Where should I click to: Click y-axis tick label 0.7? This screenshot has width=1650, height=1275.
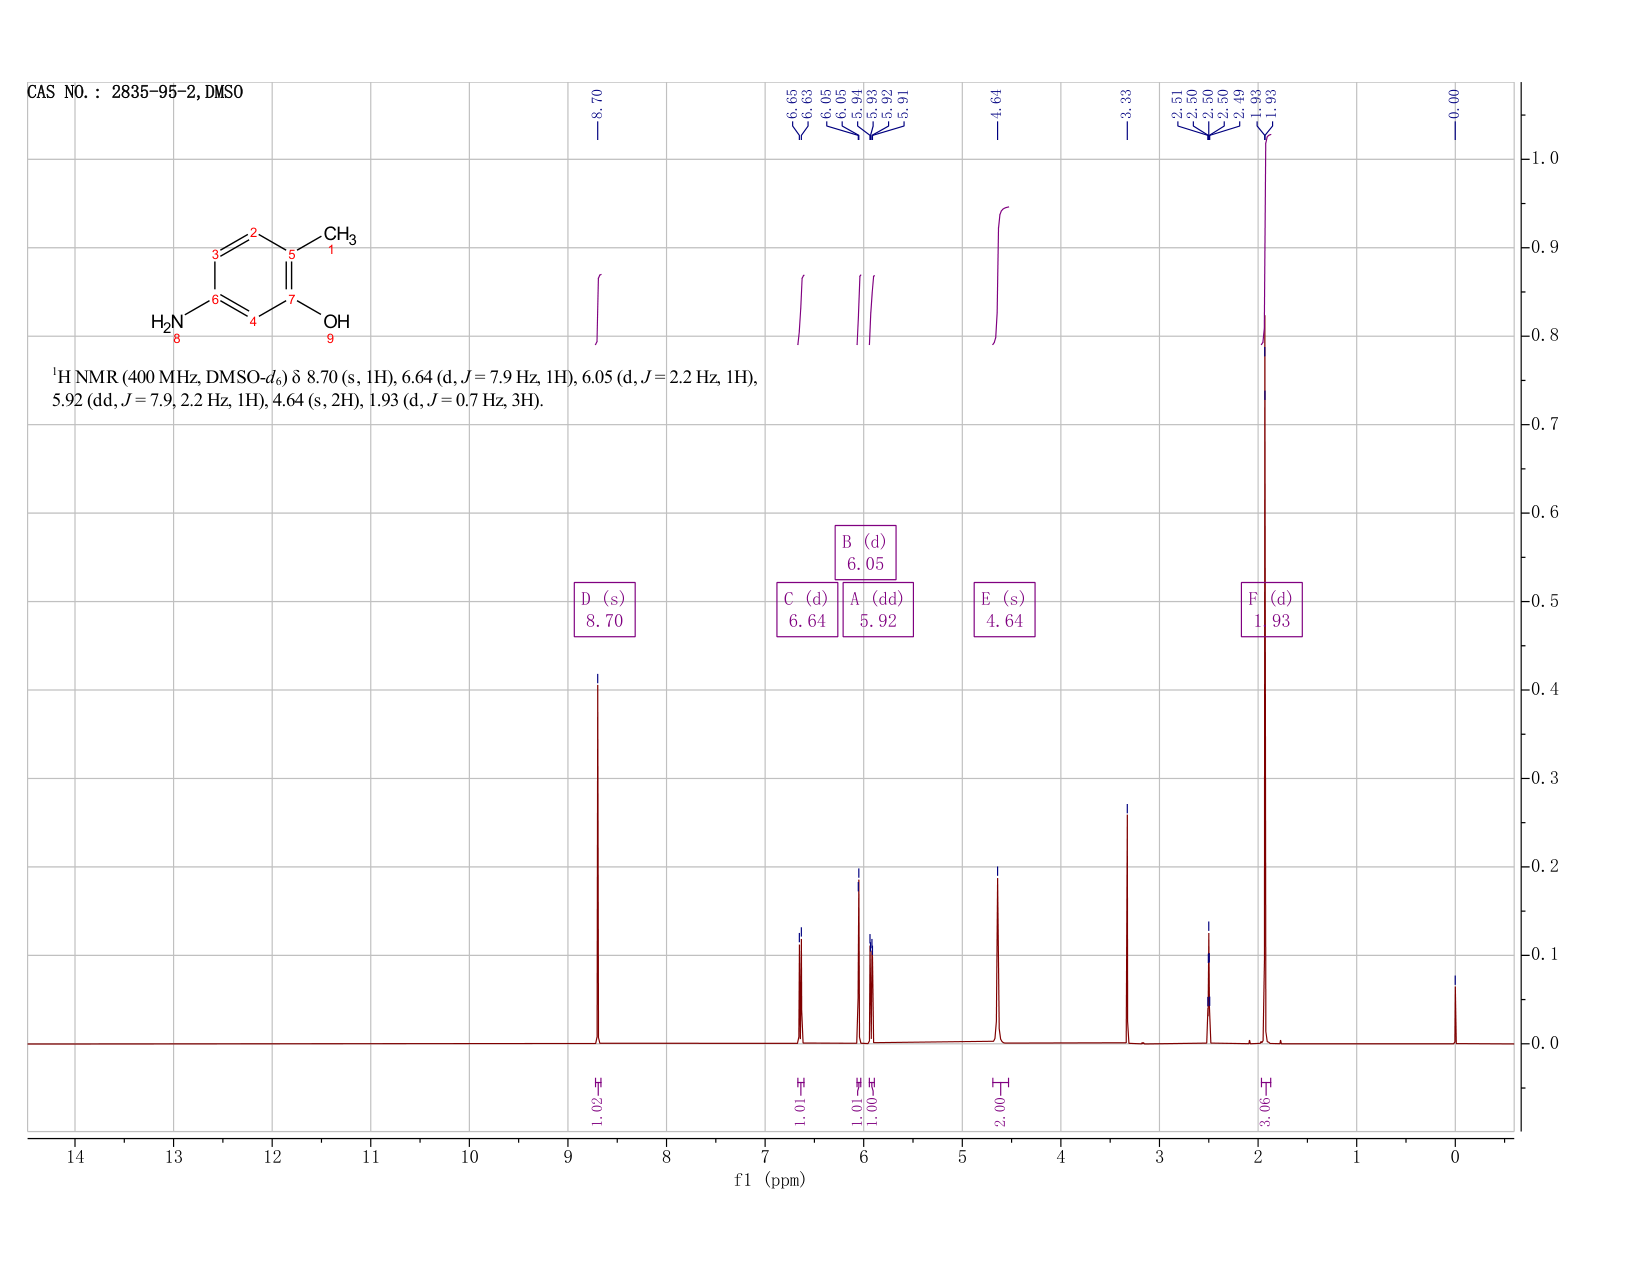(x=1545, y=424)
